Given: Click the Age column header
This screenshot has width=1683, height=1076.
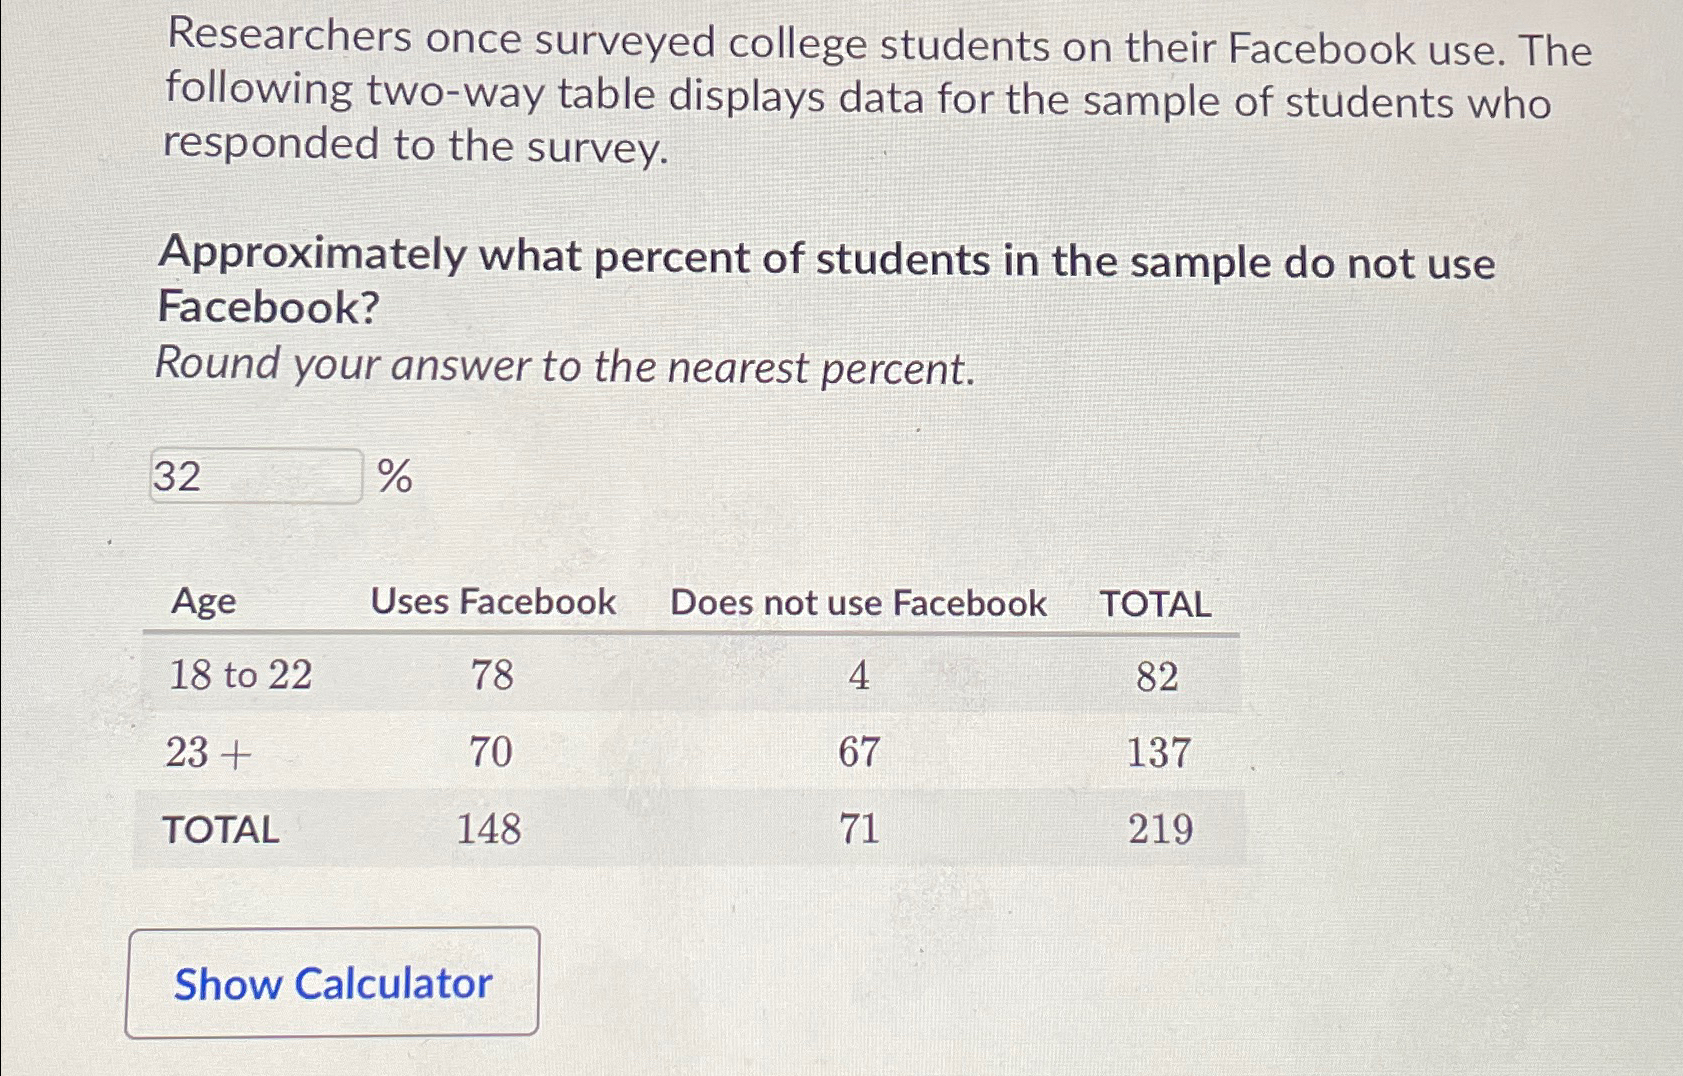Looking at the screenshot, I should 201,602.
